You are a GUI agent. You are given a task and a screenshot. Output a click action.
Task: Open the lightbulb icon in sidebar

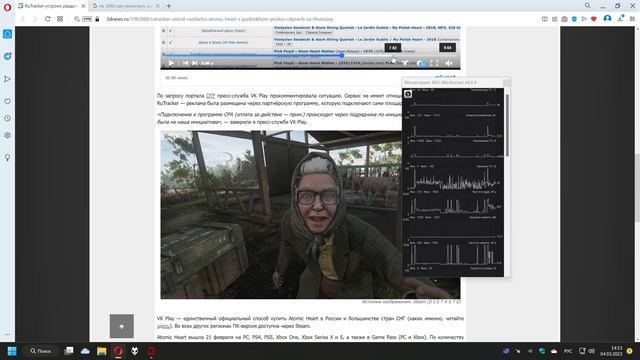(x=7, y=158)
